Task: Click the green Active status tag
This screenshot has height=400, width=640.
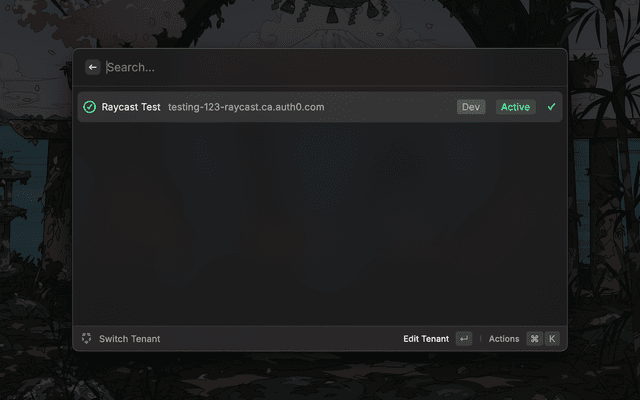Action: [x=515, y=107]
